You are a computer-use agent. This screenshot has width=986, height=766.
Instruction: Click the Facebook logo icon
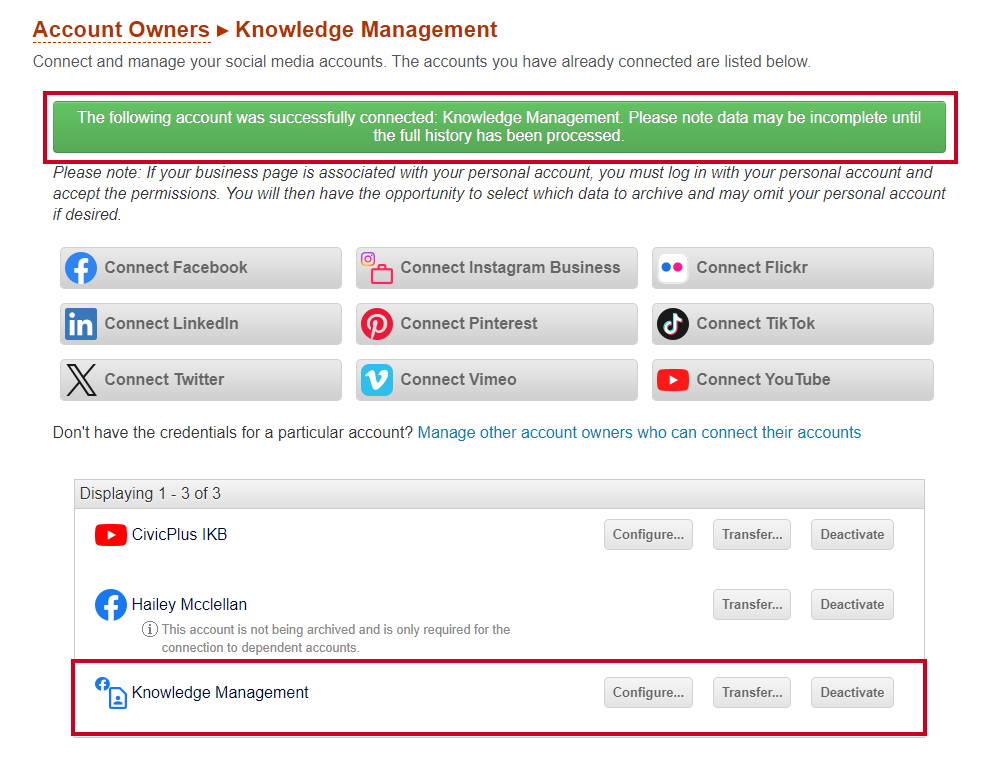click(x=81, y=268)
